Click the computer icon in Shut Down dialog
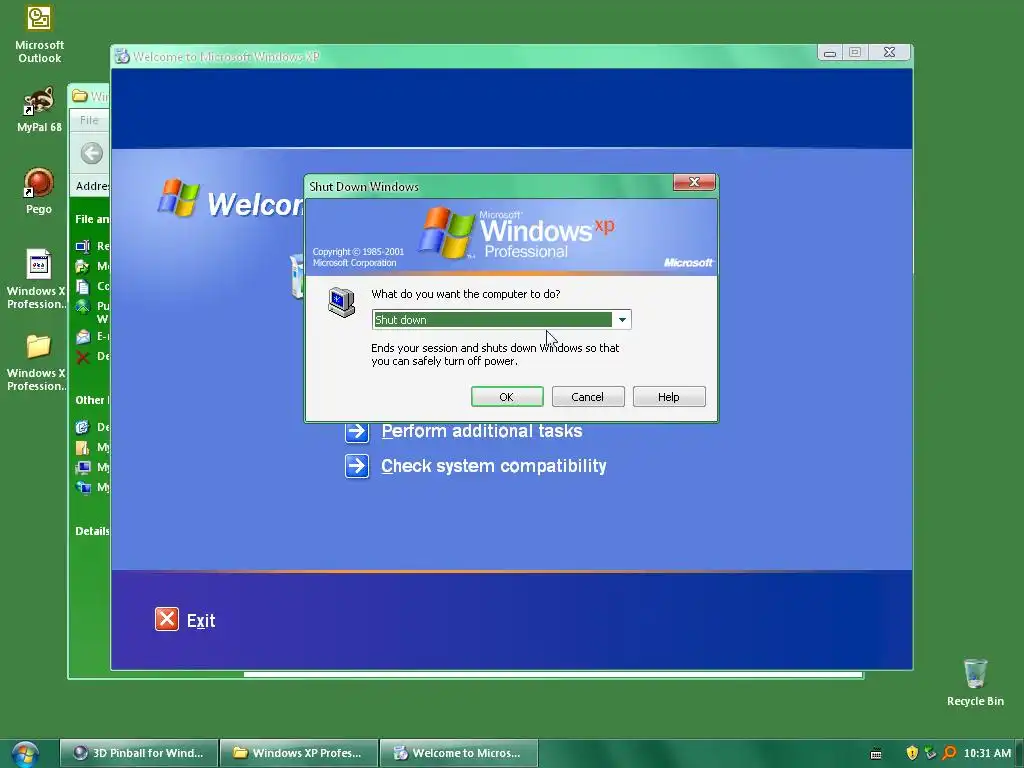Viewport: 1024px width, 768px height. (x=342, y=302)
